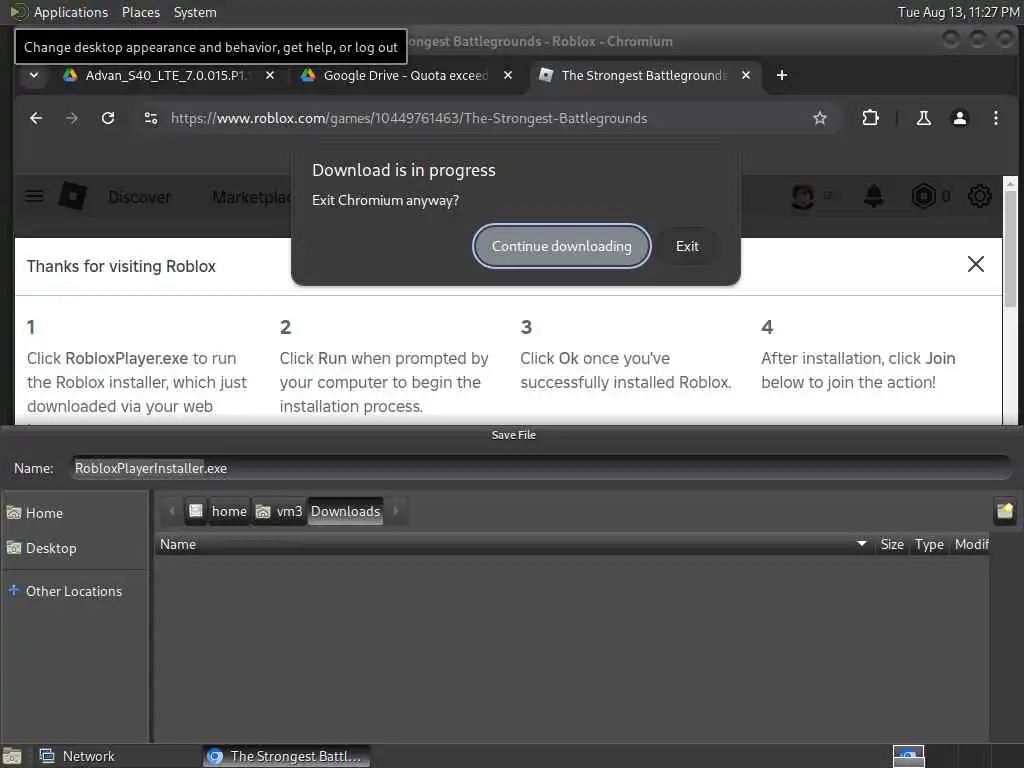
Task: Switch to The Strongest Battl... taskbar item
Action: tap(286, 756)
